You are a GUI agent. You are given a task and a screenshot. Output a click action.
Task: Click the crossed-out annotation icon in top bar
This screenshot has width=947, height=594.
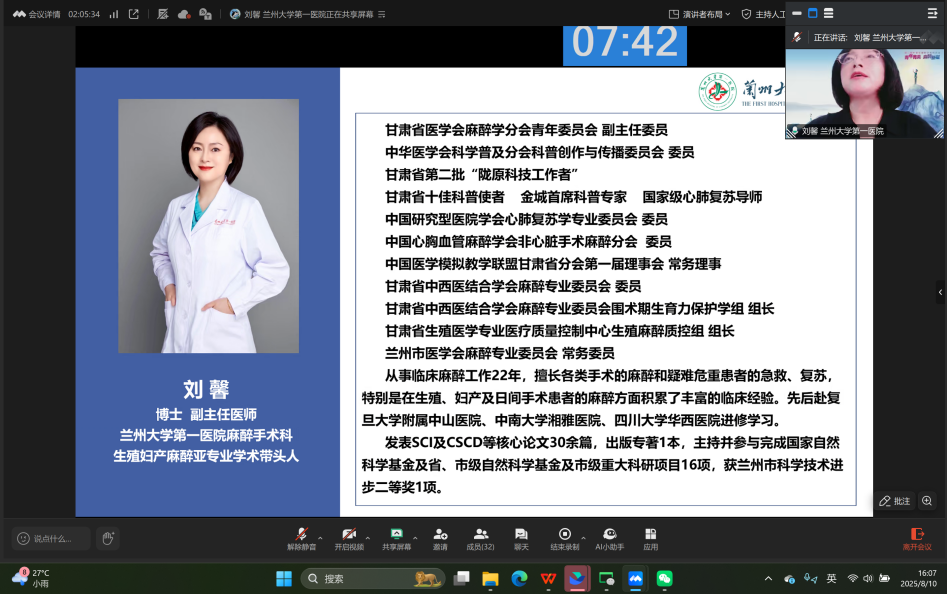(162, 14)
